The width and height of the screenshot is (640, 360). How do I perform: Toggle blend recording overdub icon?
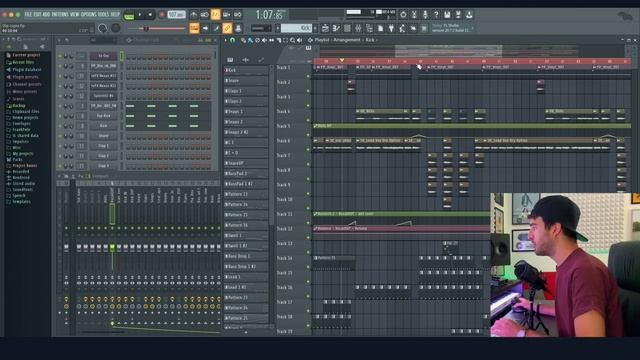coord(227,15)
